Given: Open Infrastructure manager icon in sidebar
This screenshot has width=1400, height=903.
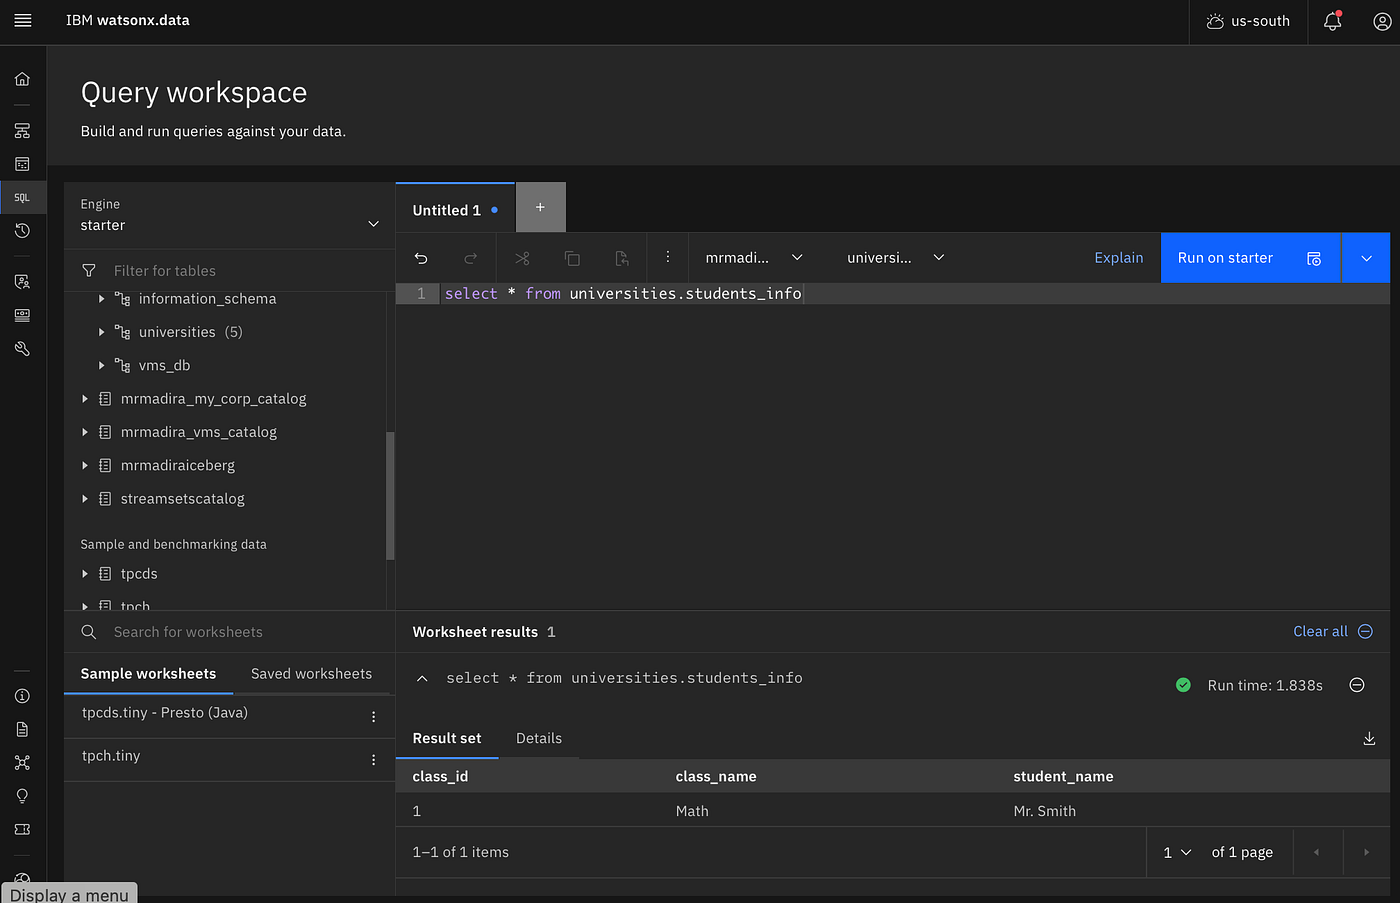Looking at the screenshot, I should pos(22,131).
